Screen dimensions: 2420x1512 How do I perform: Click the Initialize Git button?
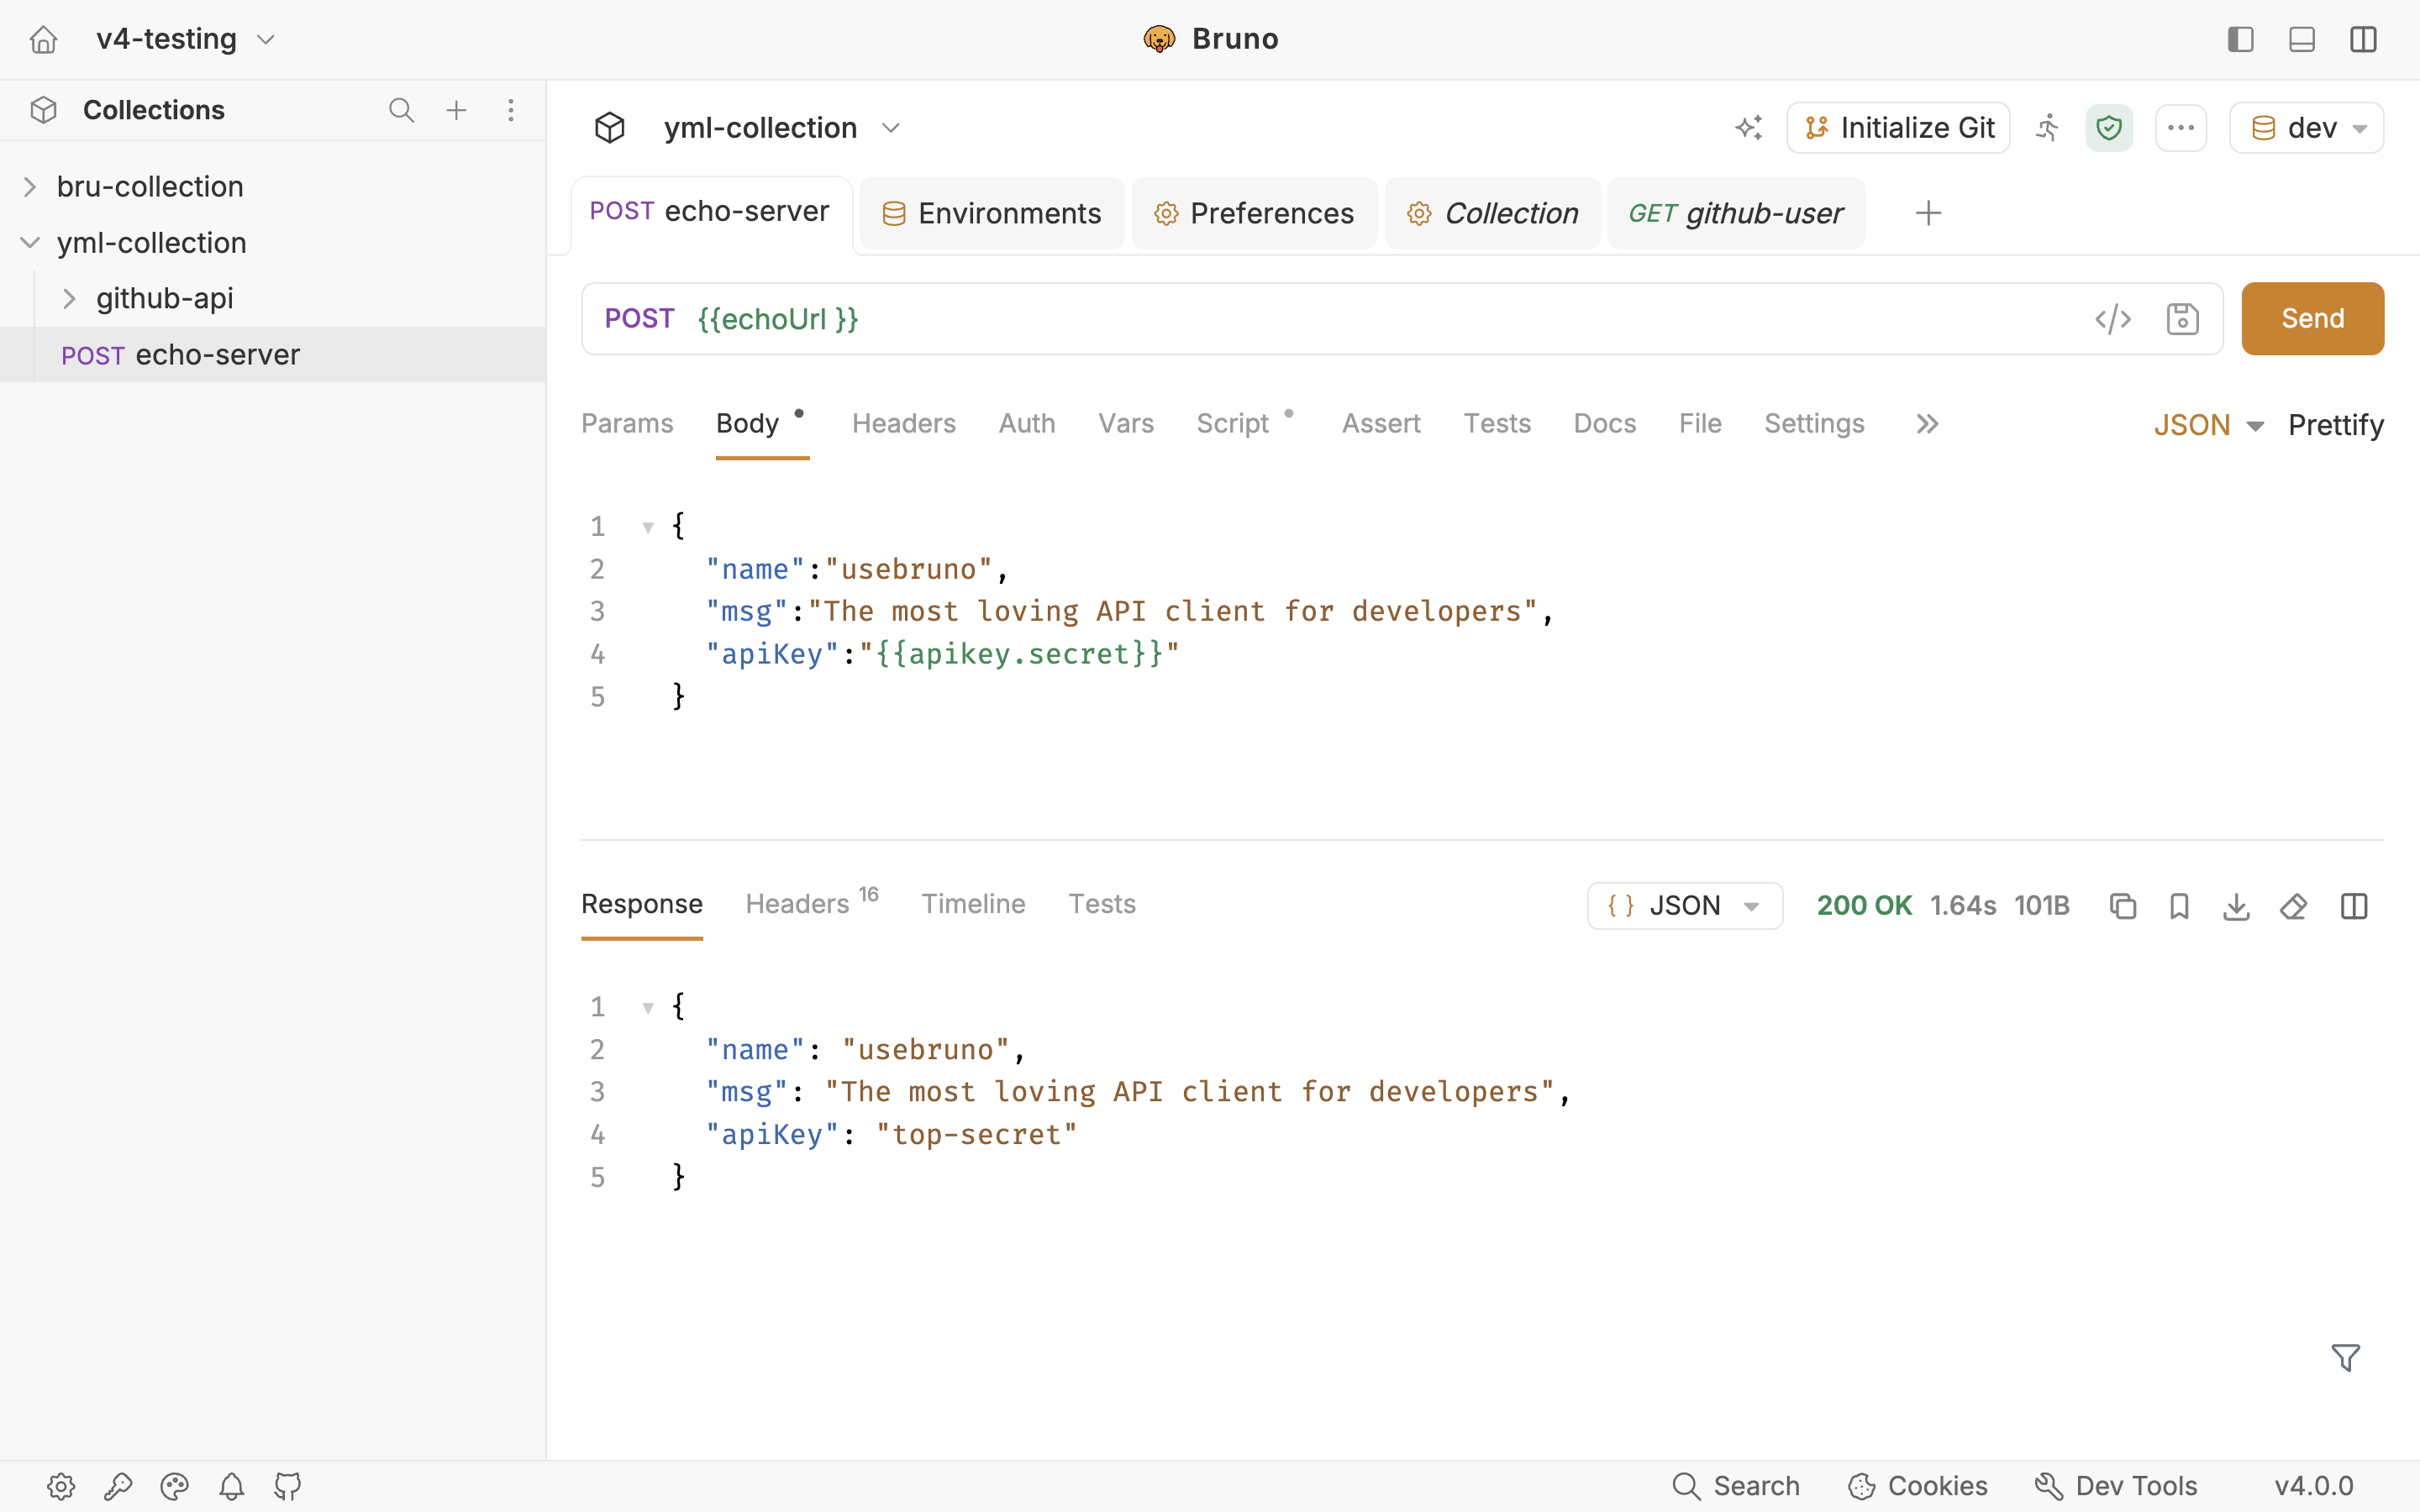[1898, 128]
